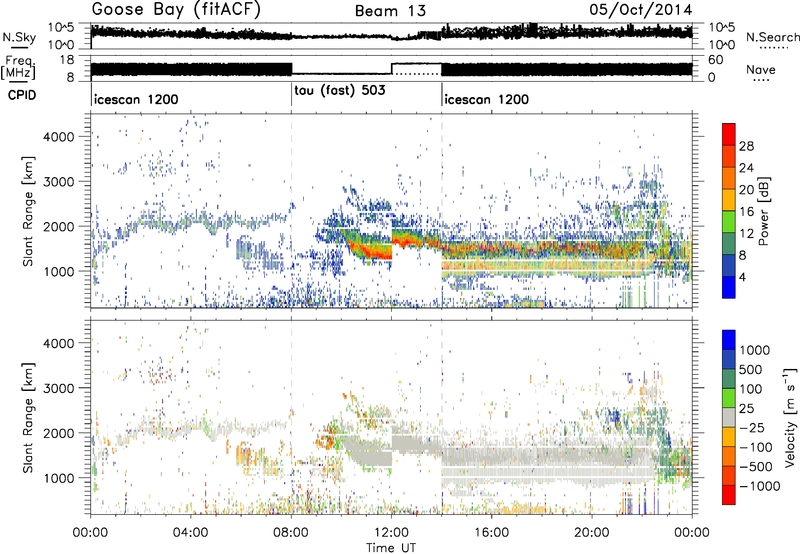Screen dimensions: 800x554
Task: Click the "Slant Range [km]" label of power panel
Action: point(28,211)
